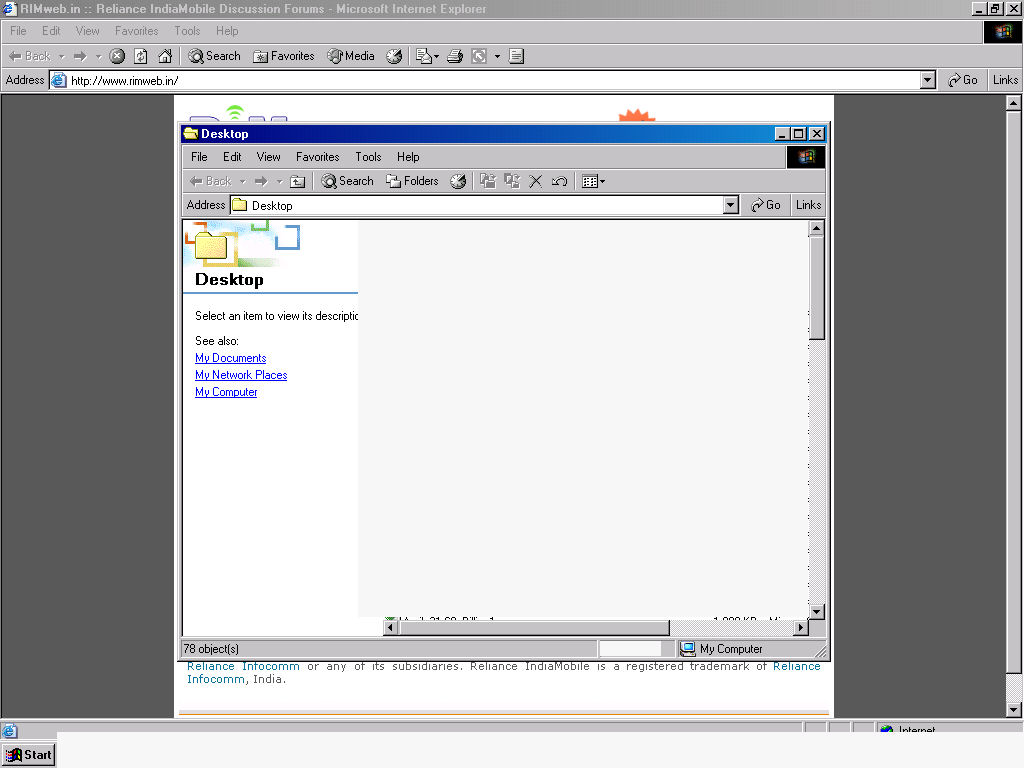Expand Back history dropdown in Desktop window
The height and width of the screenshot is (768, 1024).
click(x=242, y=182)
